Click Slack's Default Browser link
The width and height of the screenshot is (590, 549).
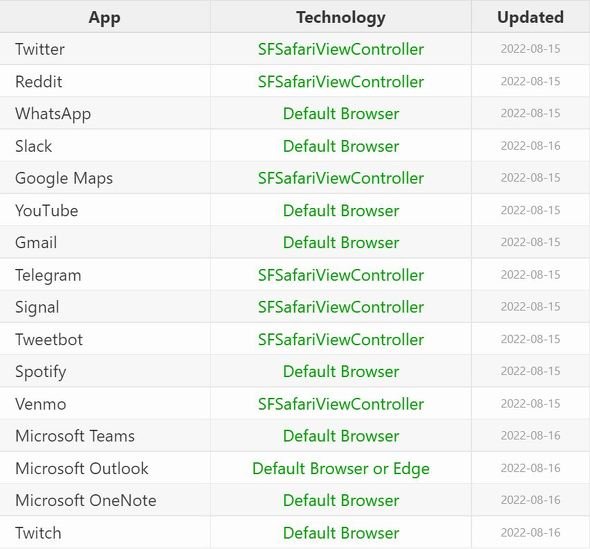341,146
